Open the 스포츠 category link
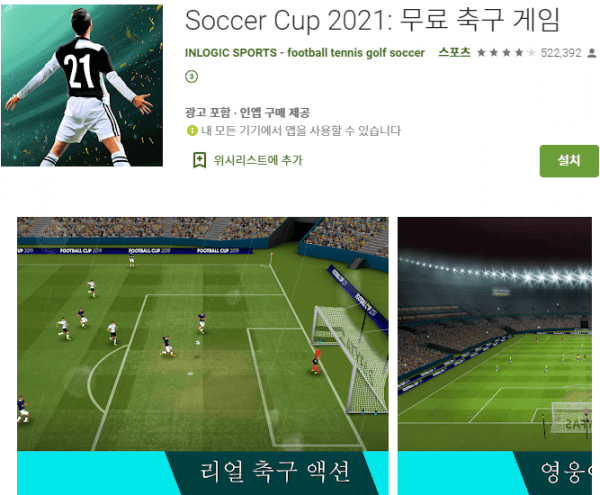The width and height of the screenshot is (600, 495). pos(454,52)
